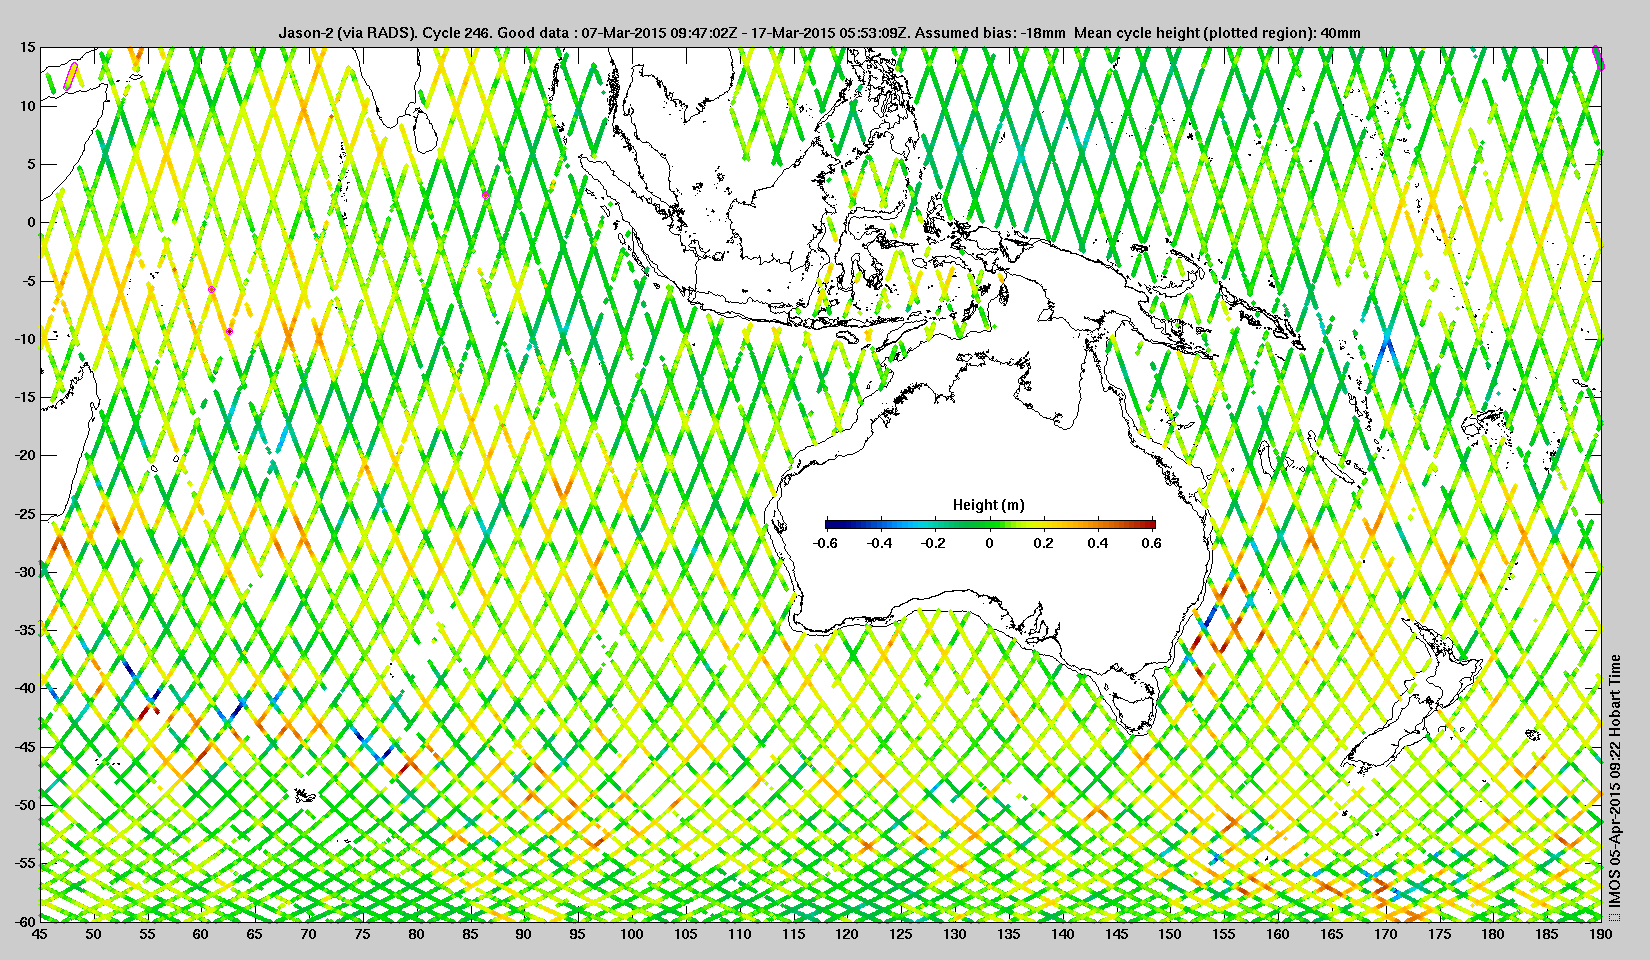Click longitude tick label 105
Image resolution: width=1650 pixels, height=960 pixels.
click(x=685, y=934)
